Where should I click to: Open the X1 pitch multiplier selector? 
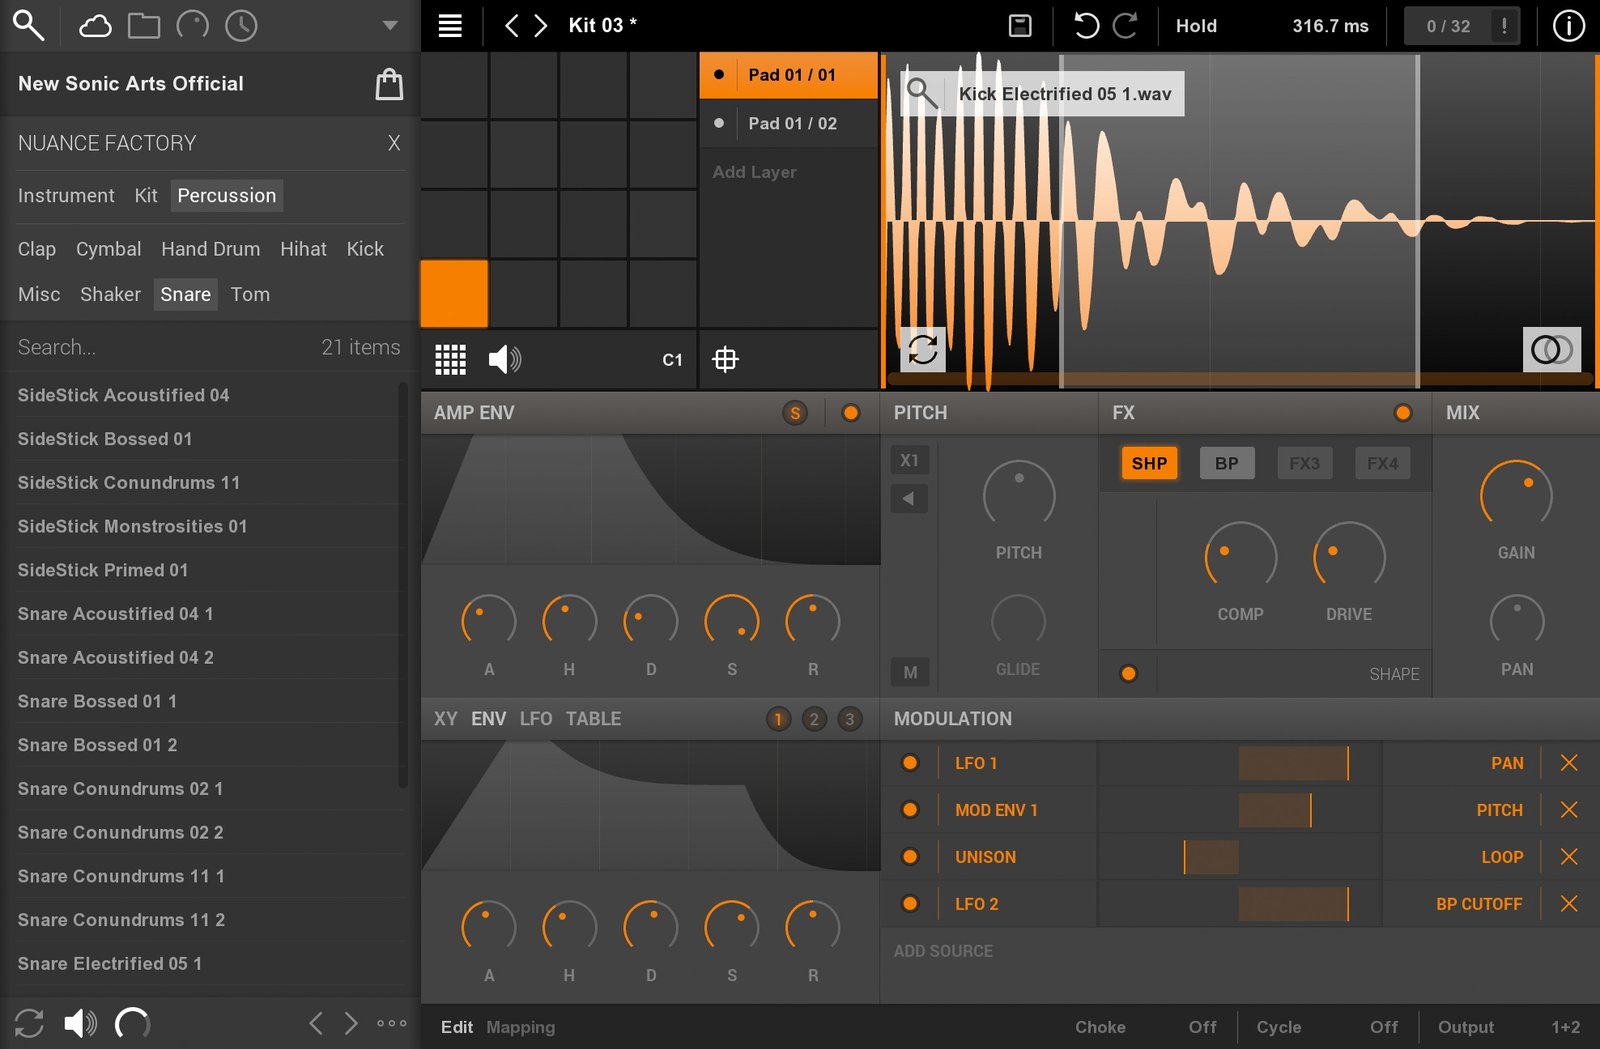click(909, 461)
